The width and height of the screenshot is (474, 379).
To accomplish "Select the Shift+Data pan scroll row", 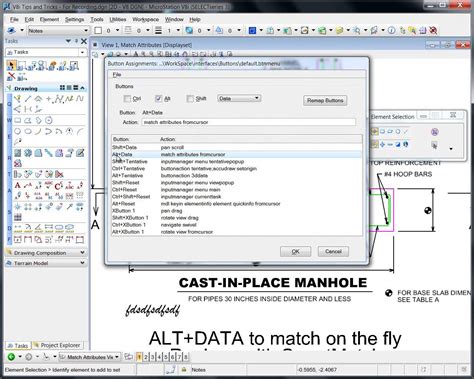I will tap(237, 147).
